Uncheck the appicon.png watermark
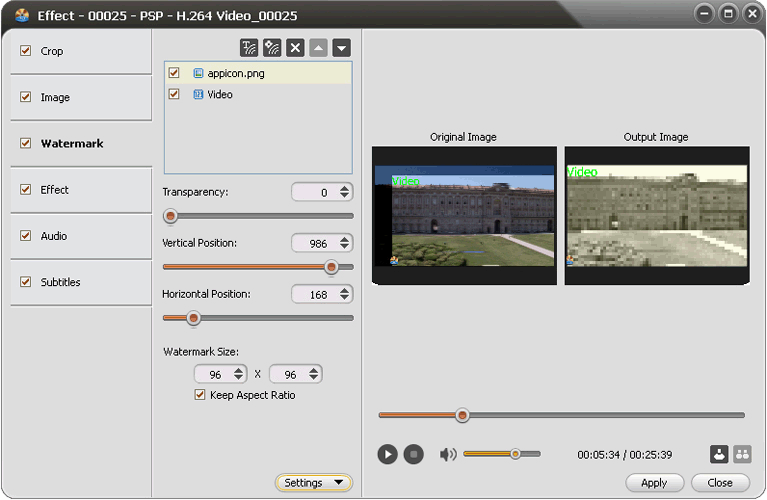The image size is (767, 500). tap(174, 73)
